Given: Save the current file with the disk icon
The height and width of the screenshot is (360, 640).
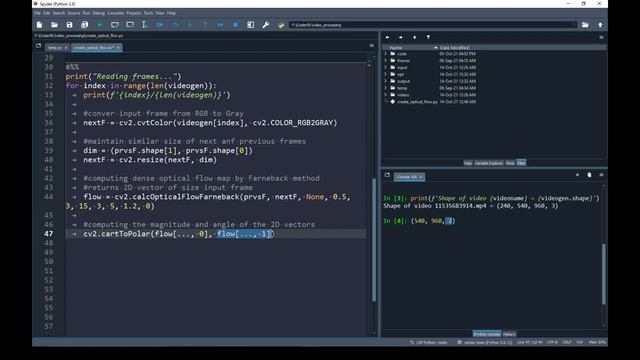Looking at the screenshot, I should [69, 25].
